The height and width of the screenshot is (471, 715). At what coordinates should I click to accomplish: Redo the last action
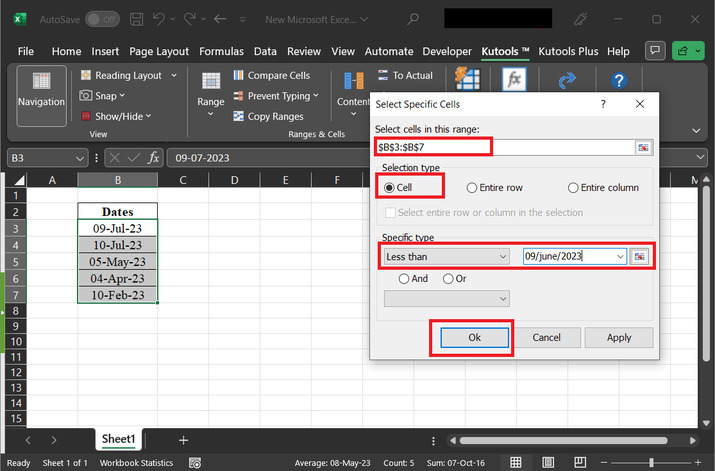(190, 19)
